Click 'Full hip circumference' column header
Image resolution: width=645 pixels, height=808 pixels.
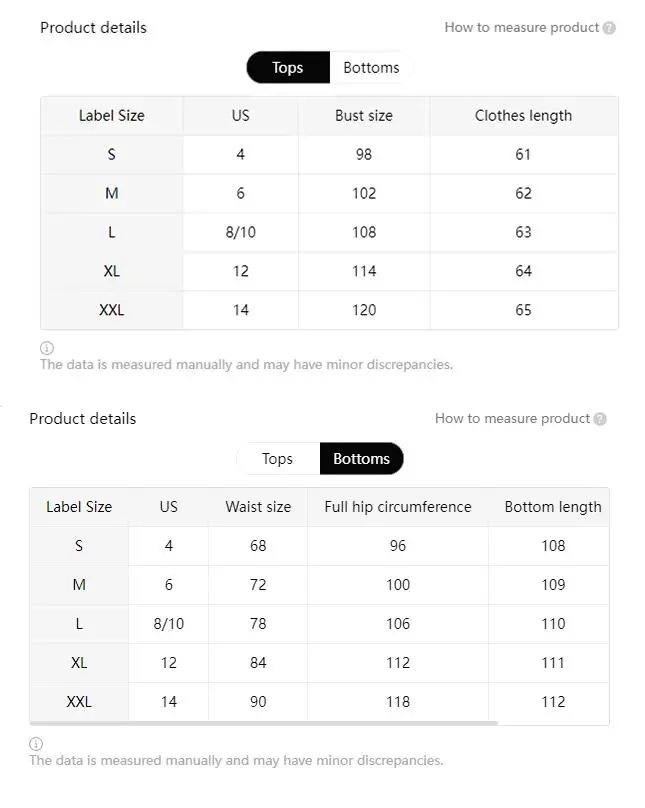[398, 507]
